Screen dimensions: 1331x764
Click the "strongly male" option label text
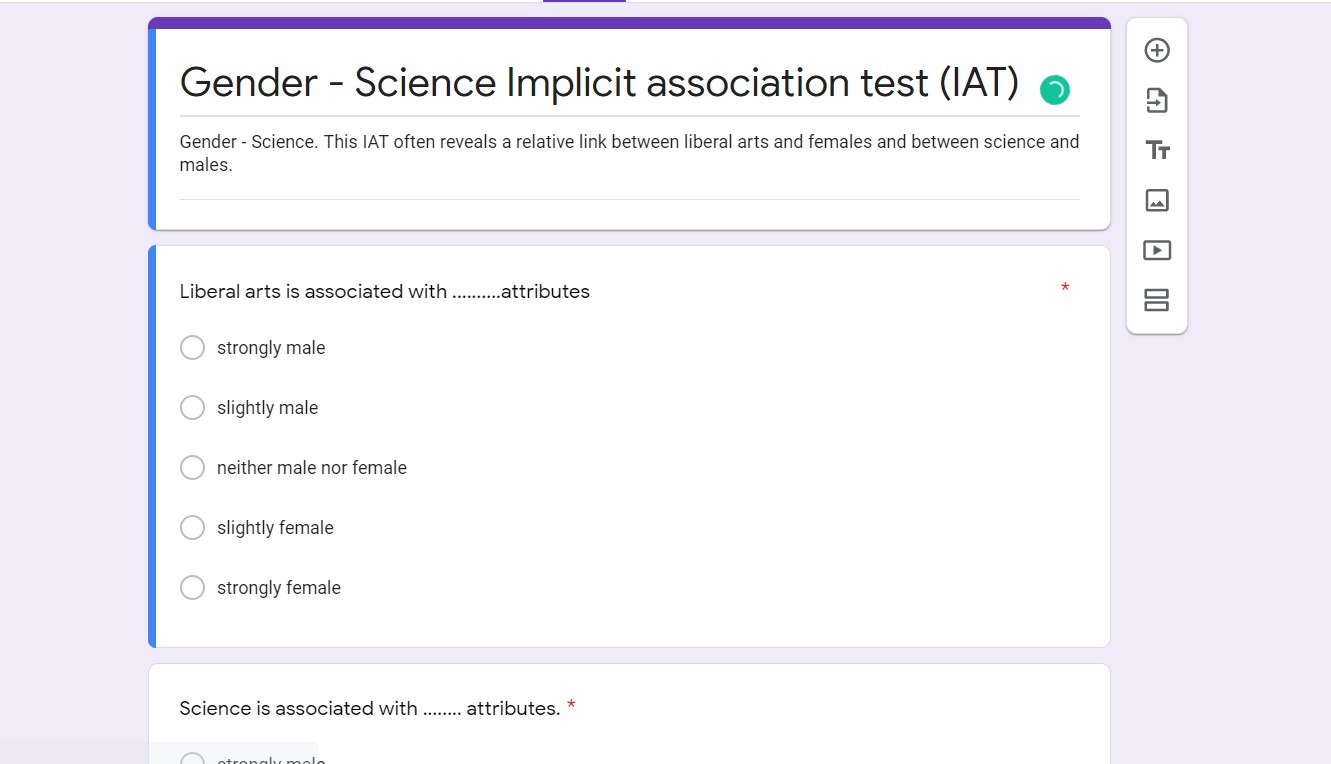271,348
